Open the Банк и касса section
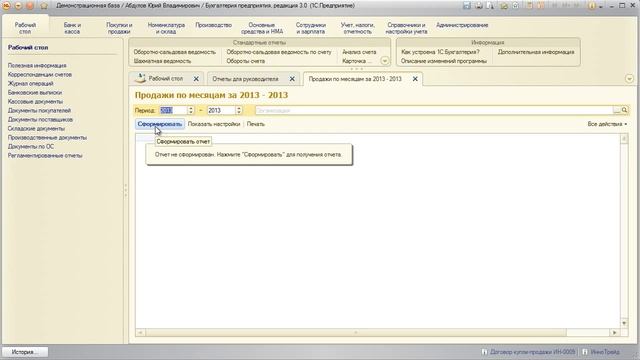The width and height of the screenshot is (640, 360). point(72,28)
